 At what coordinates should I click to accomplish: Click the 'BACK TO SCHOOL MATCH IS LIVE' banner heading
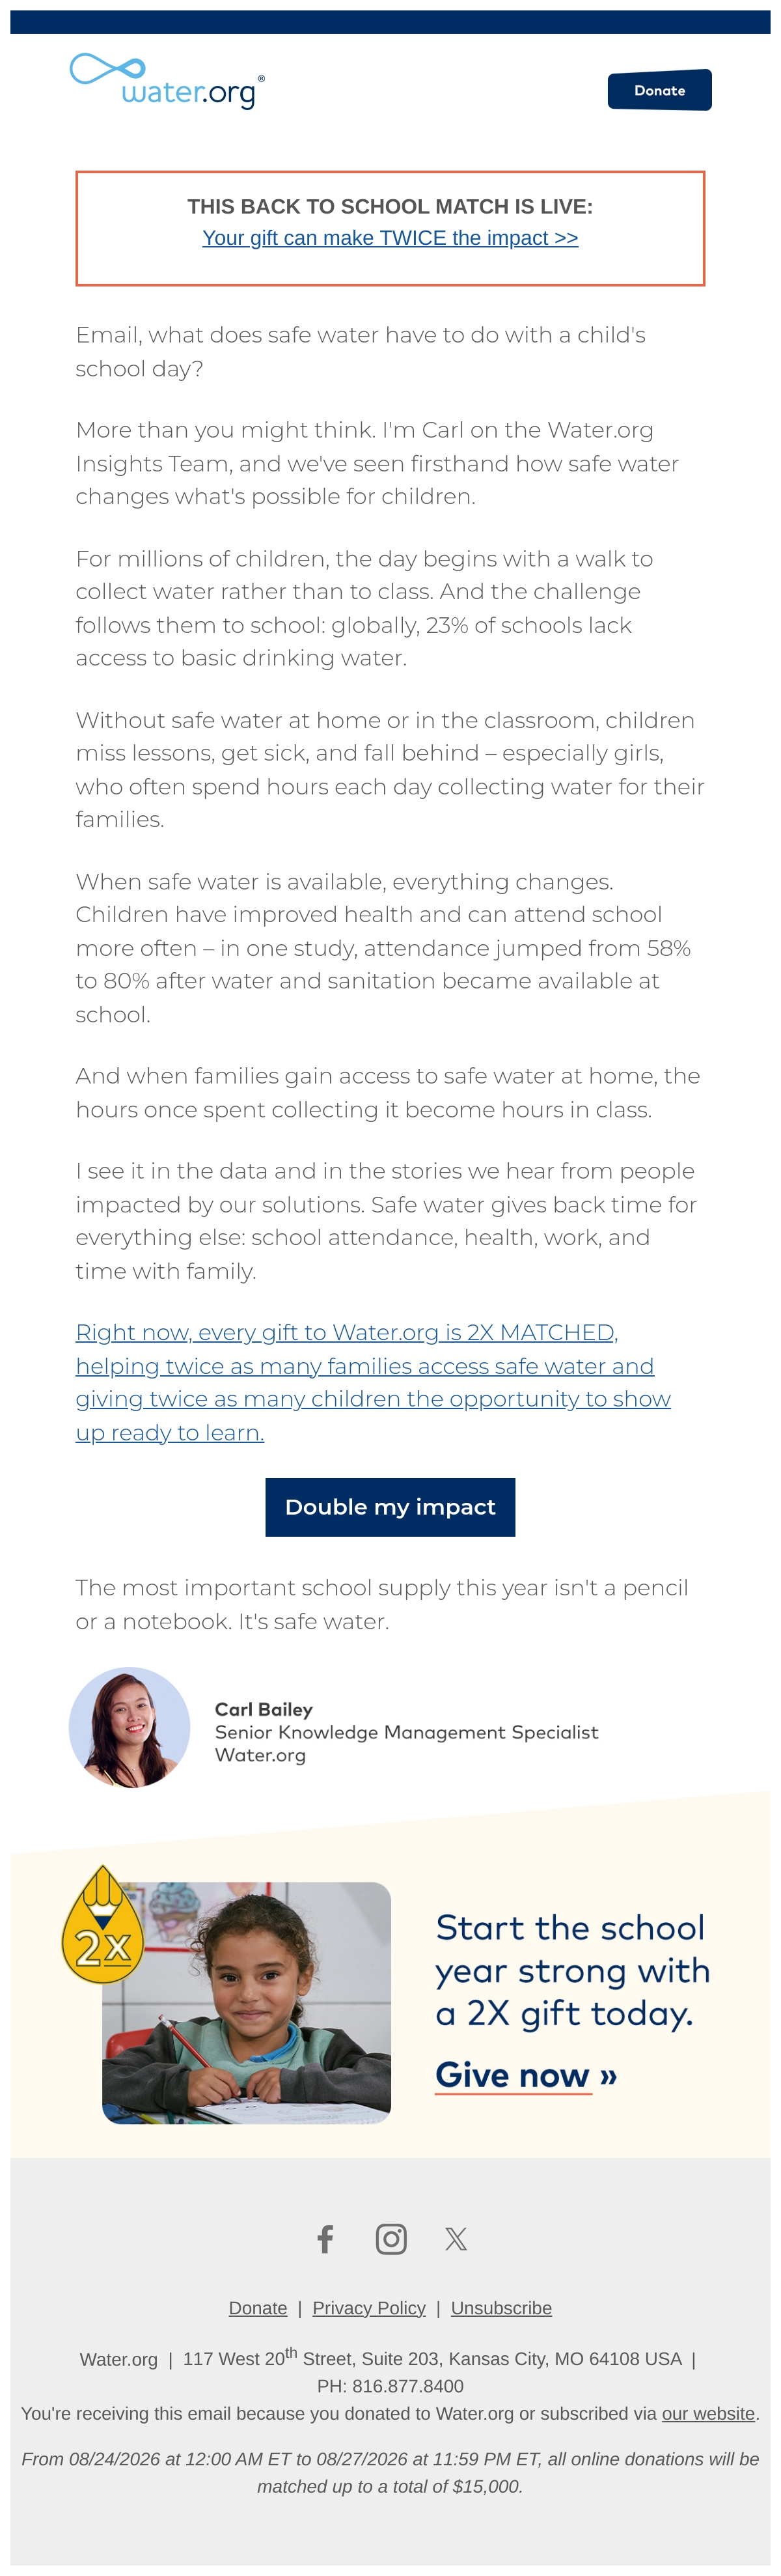click(x=390, y=207)
